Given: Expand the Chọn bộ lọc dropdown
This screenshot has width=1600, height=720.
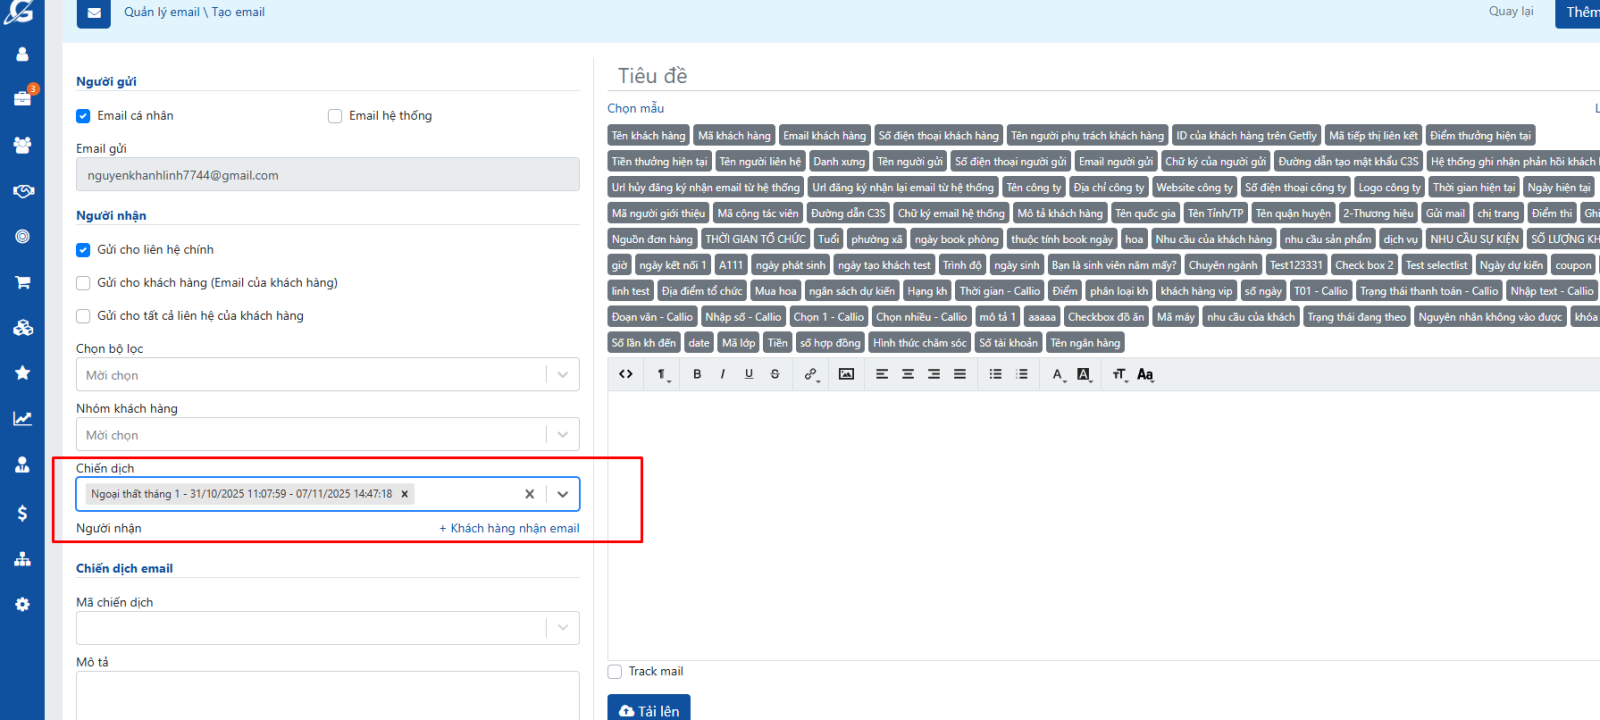Looking at the screenshot, I should pyautogui.click(x=562, y=375).
